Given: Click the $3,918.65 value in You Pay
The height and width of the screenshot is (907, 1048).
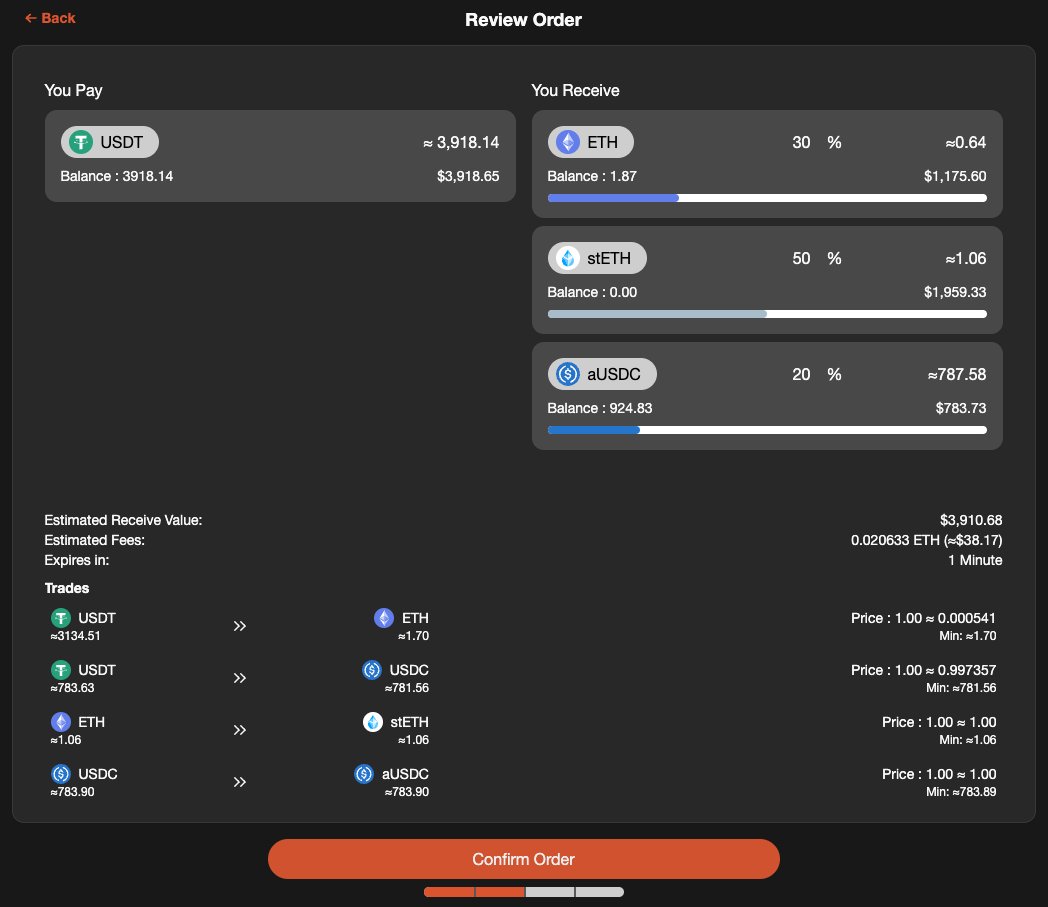Looking at the screenshot, I should coord(468,176).
